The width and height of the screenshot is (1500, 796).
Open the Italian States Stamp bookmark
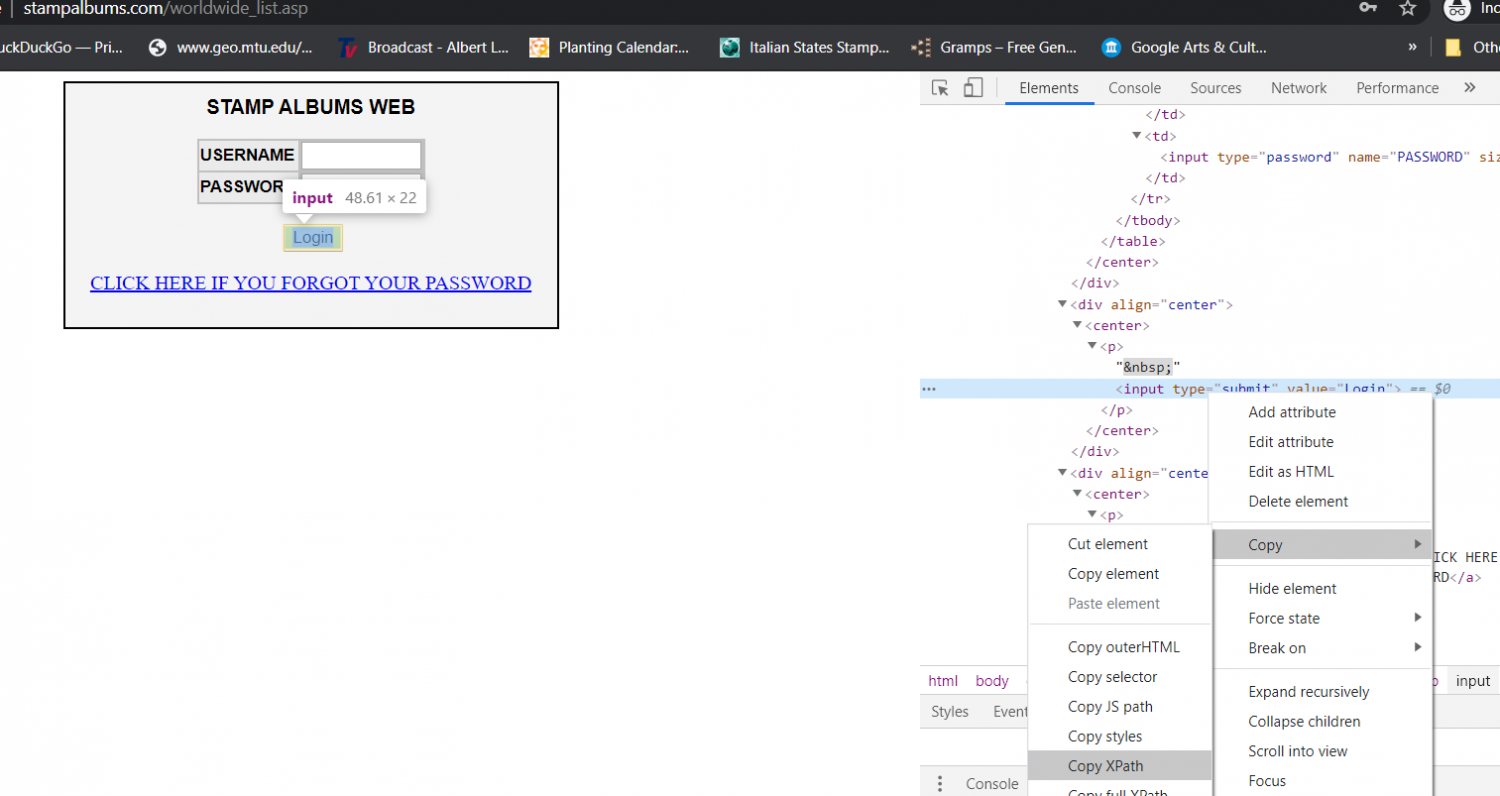tap(805, 47)
